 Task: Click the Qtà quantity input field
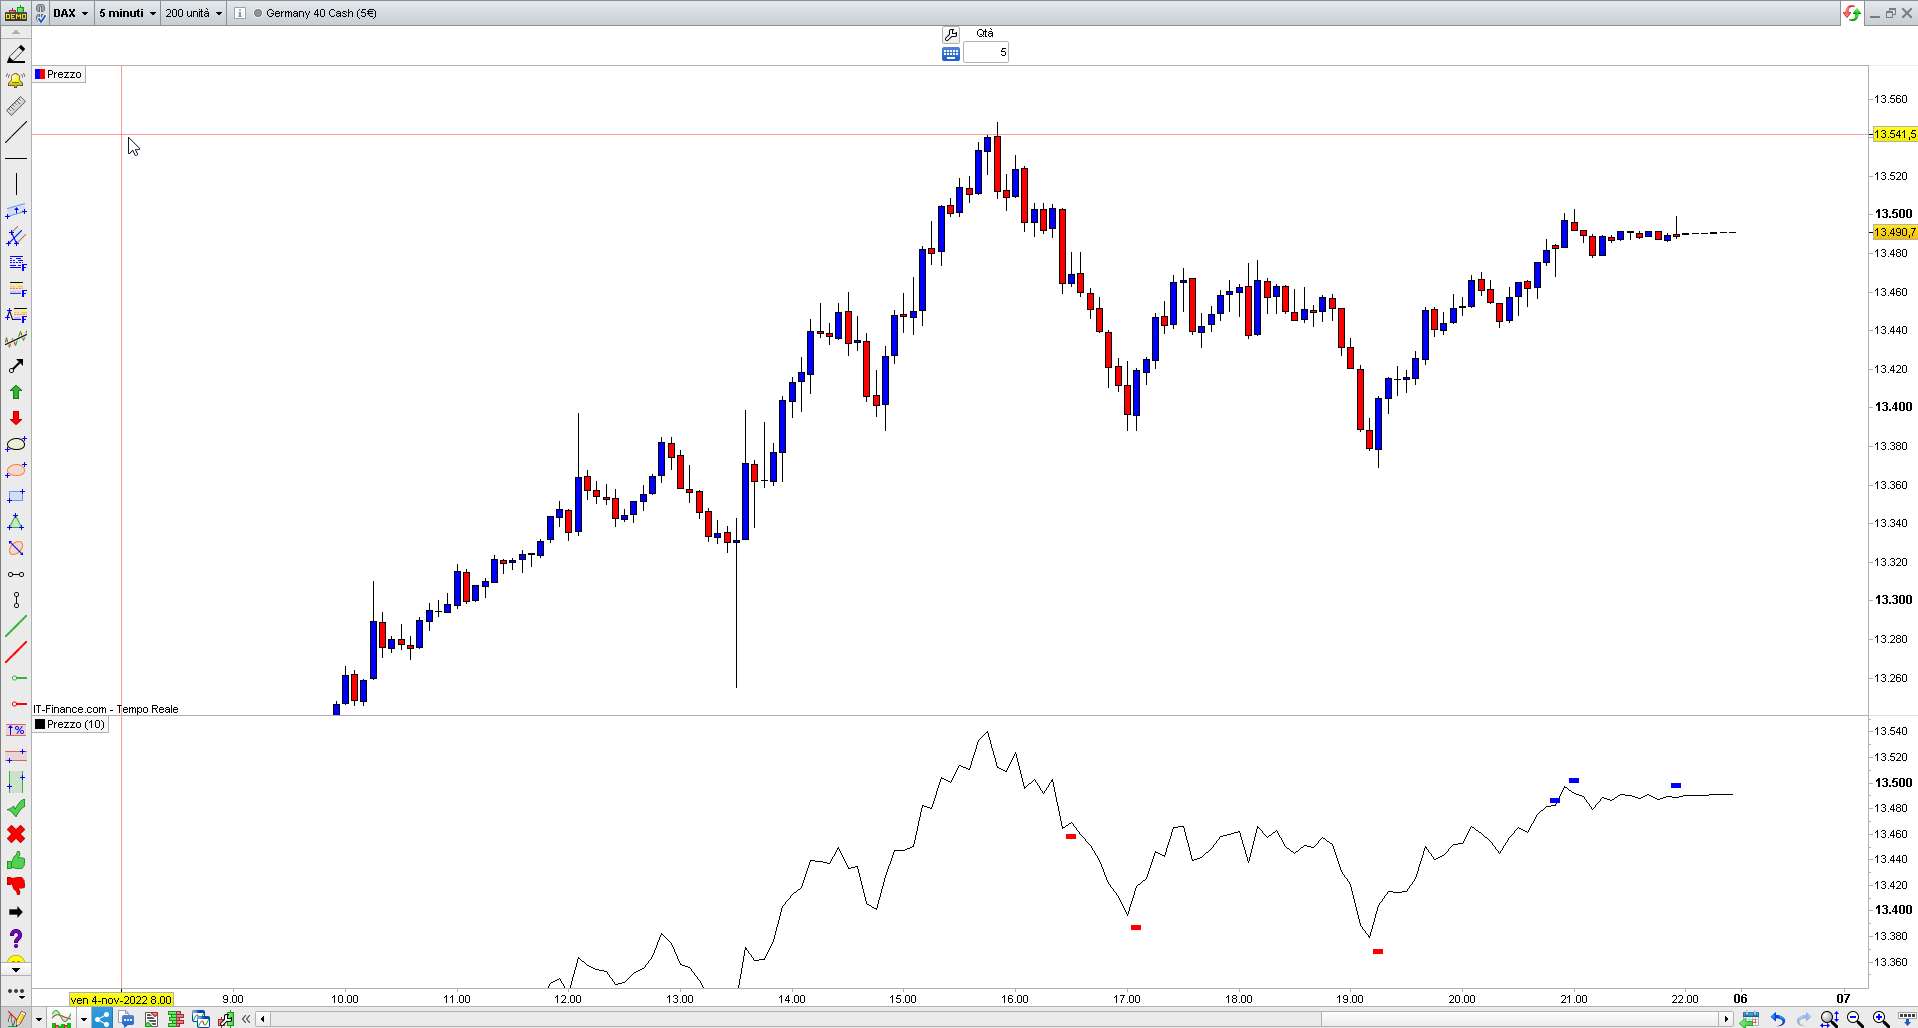[x=986, y=52]
